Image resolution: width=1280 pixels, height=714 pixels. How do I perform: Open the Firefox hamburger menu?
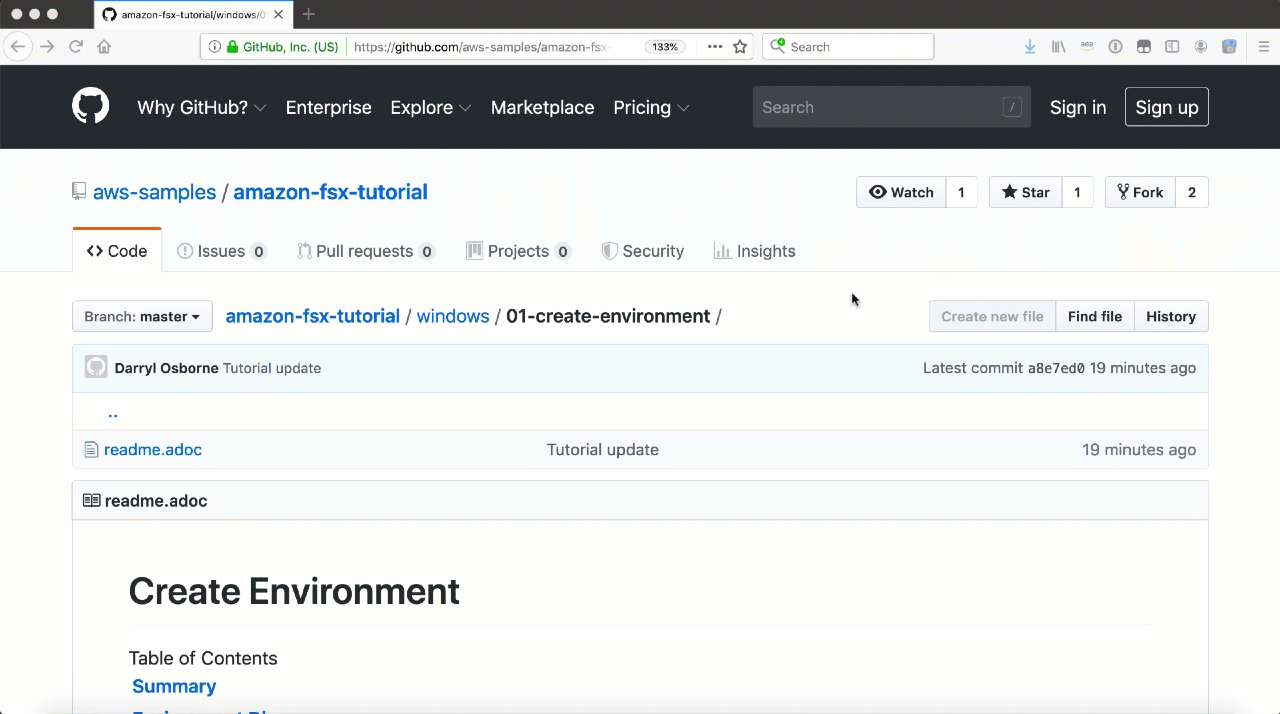(x=1263, y=47)
